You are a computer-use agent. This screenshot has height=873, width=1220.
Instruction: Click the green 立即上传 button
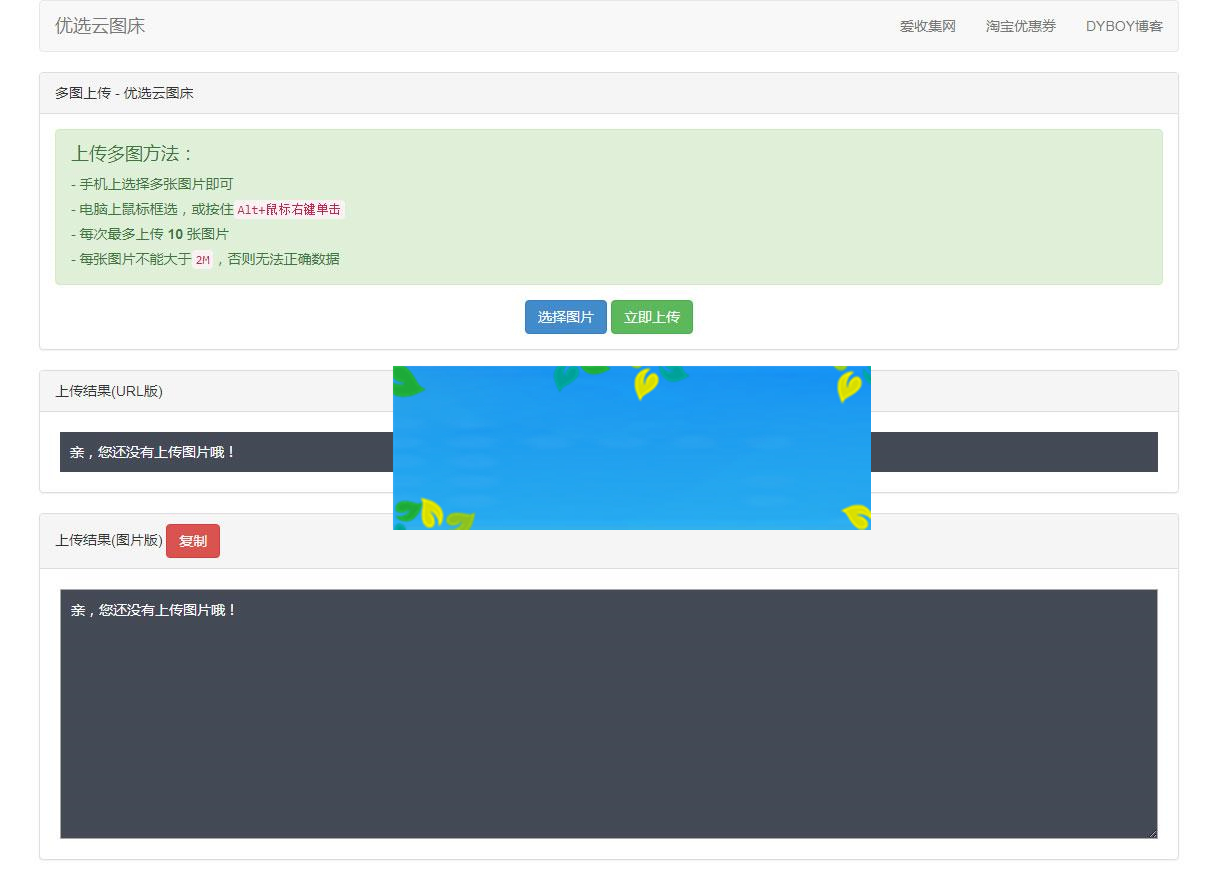(651, 317)
